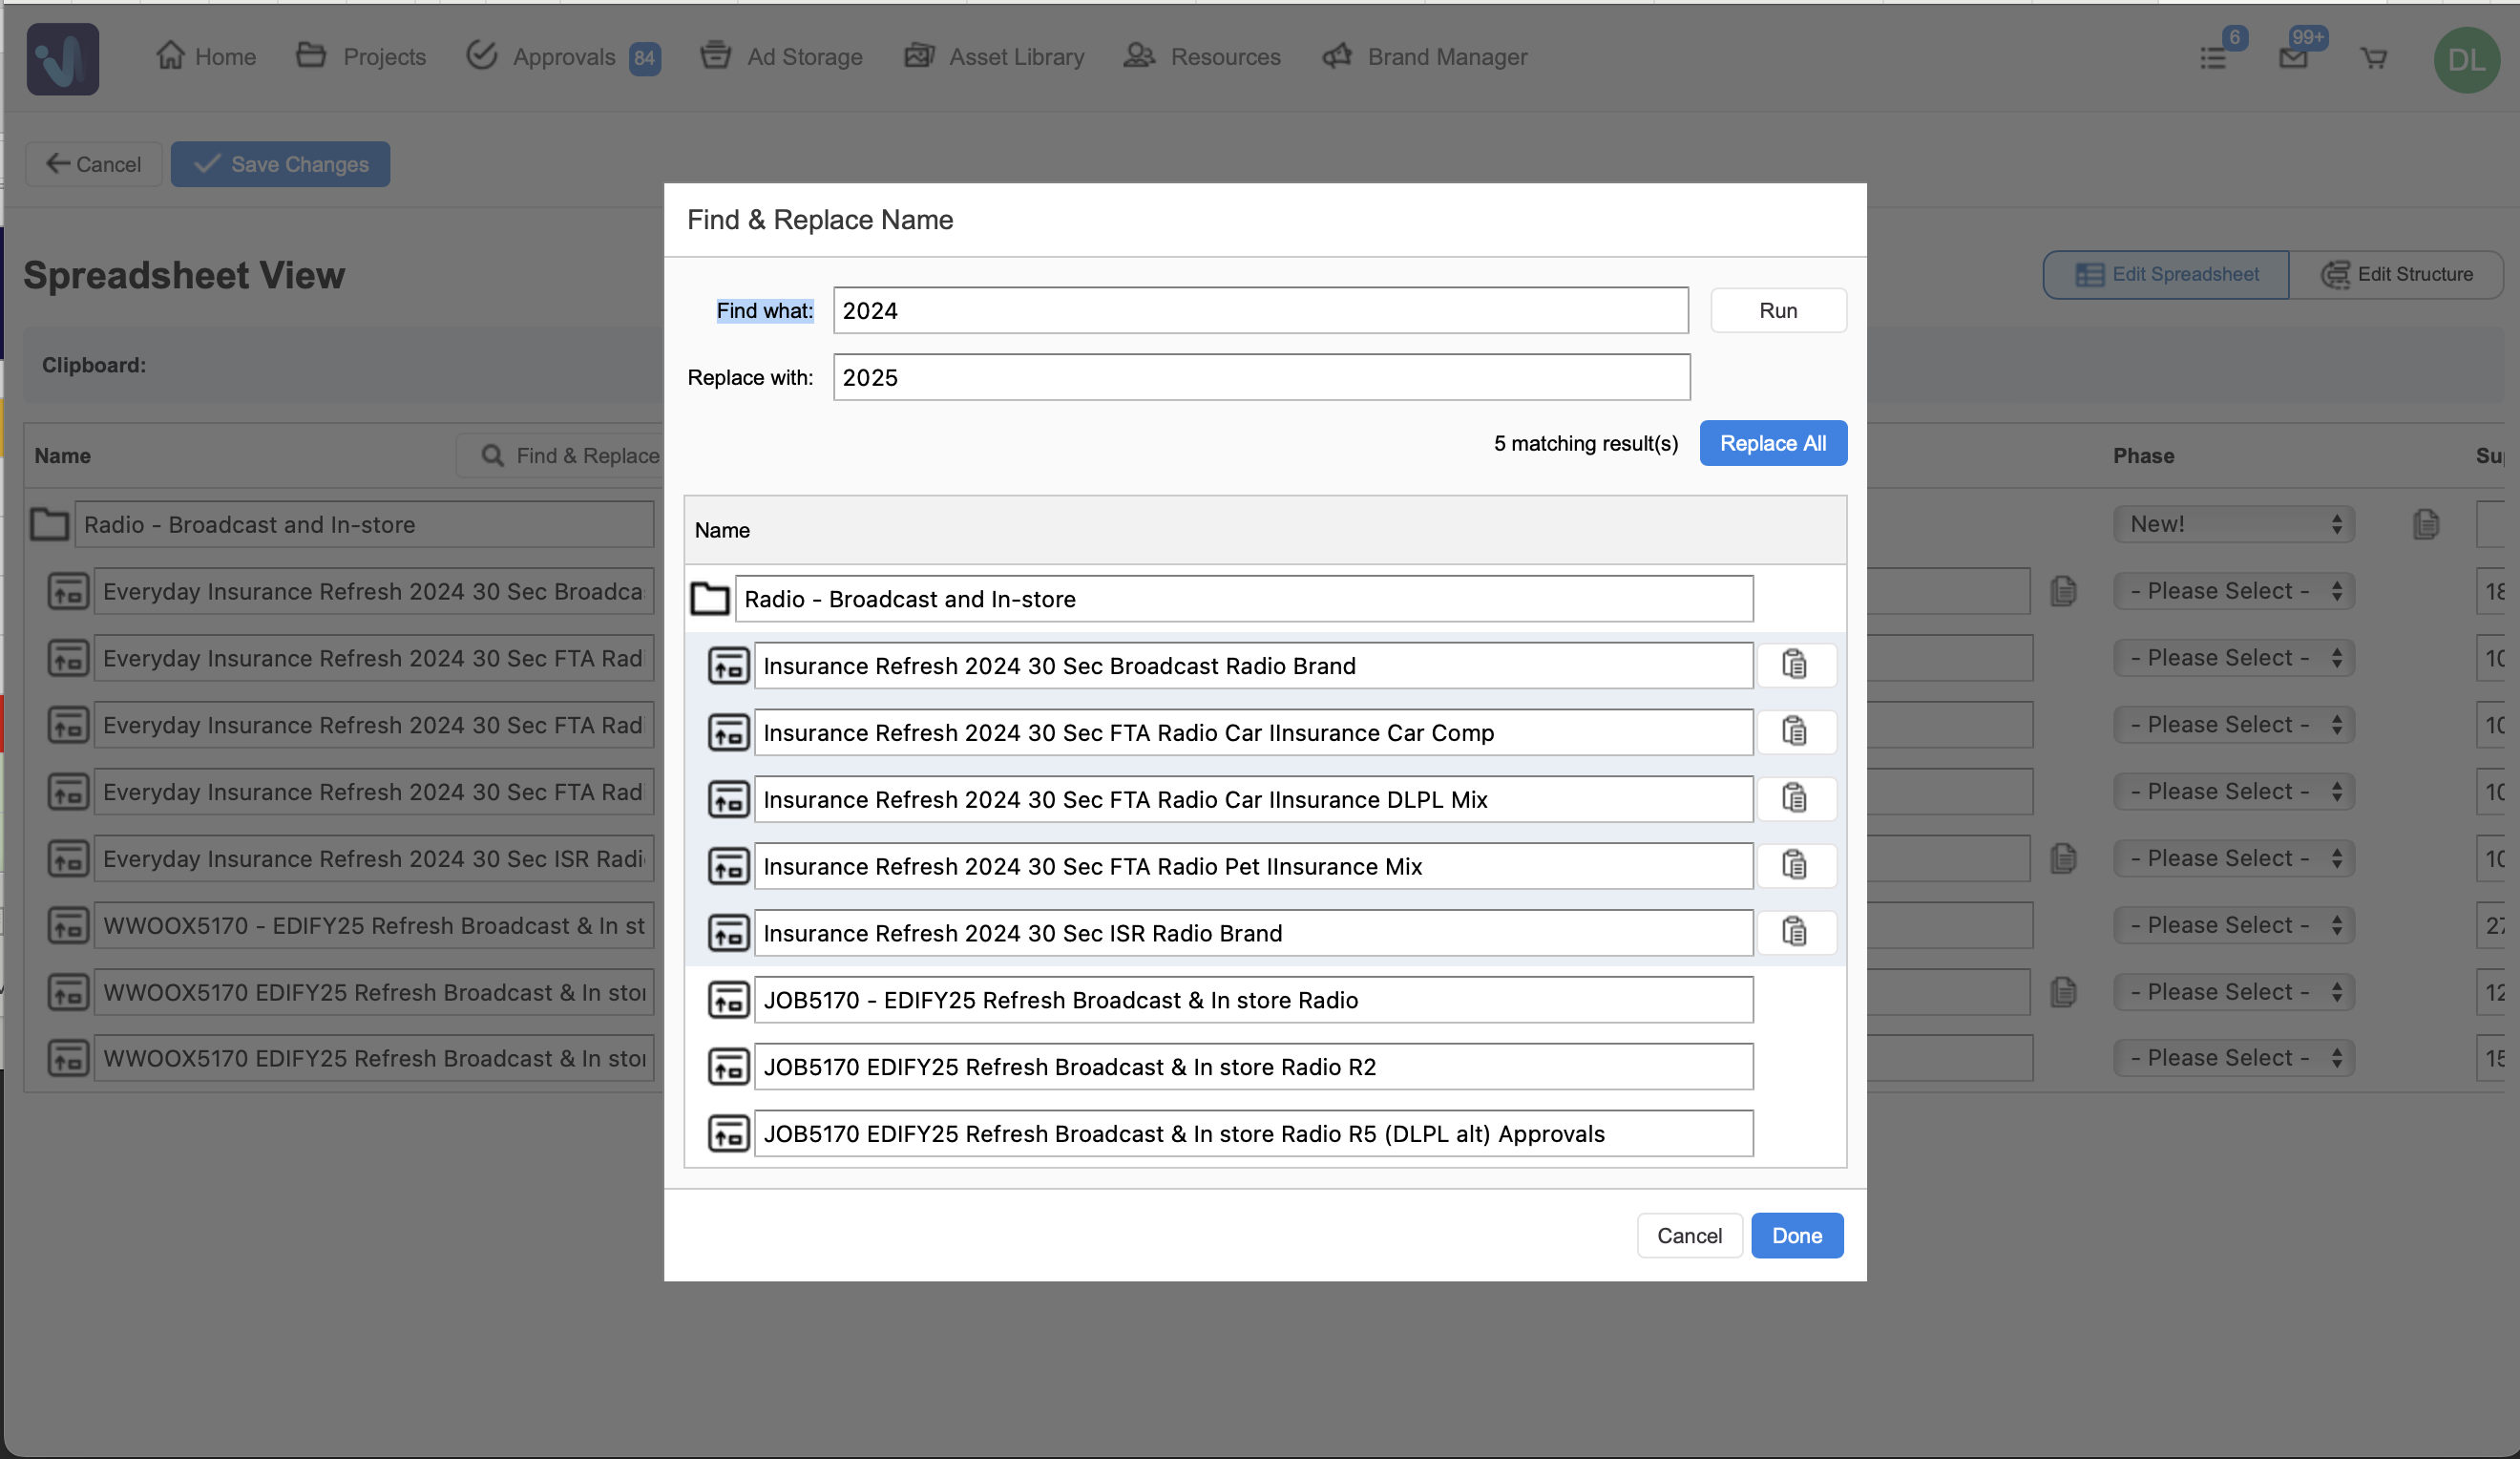Click the paste icon beside ISR Radio Brand row
This screenshot has width=2520, height=1459.
click(x=1794, y=932)
